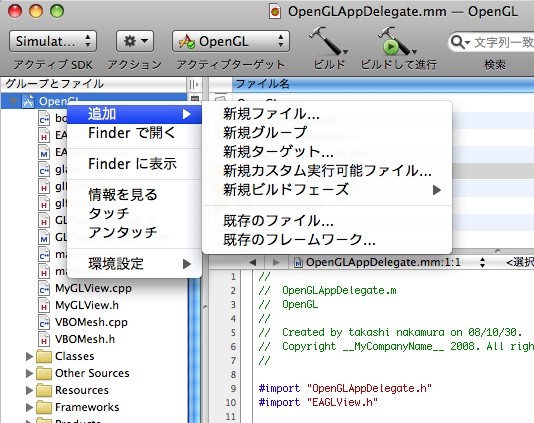Viewport: 534px width, 423px height.
Task: Expand the Classes folder
Action: (29, 356)
